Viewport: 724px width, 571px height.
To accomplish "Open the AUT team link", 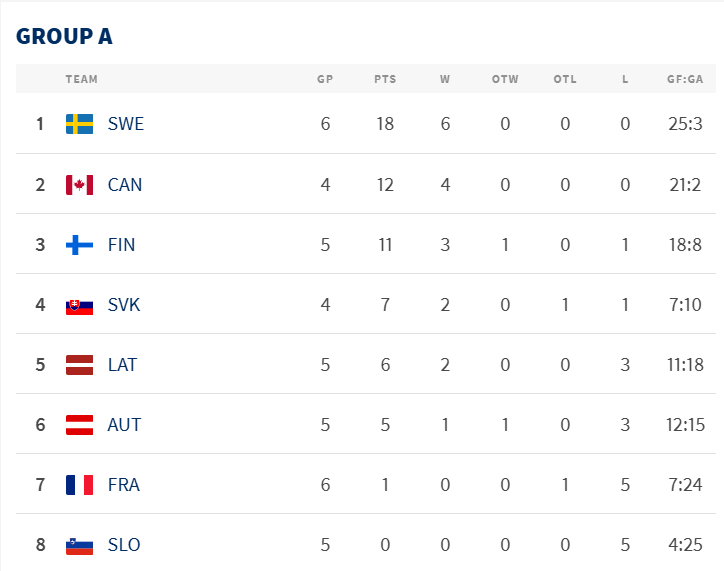I will pos(124,425).
